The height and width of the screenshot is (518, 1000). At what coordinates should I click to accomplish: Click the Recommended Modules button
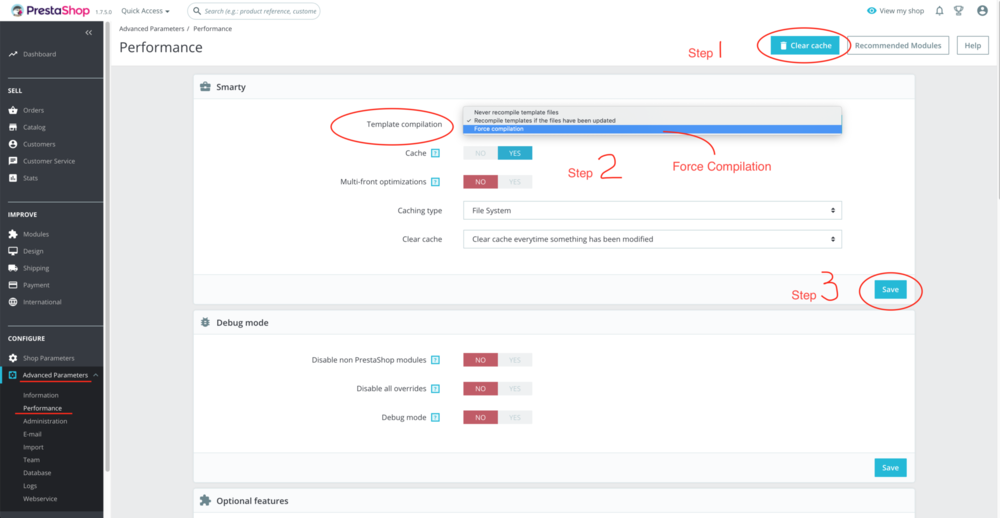898,46
